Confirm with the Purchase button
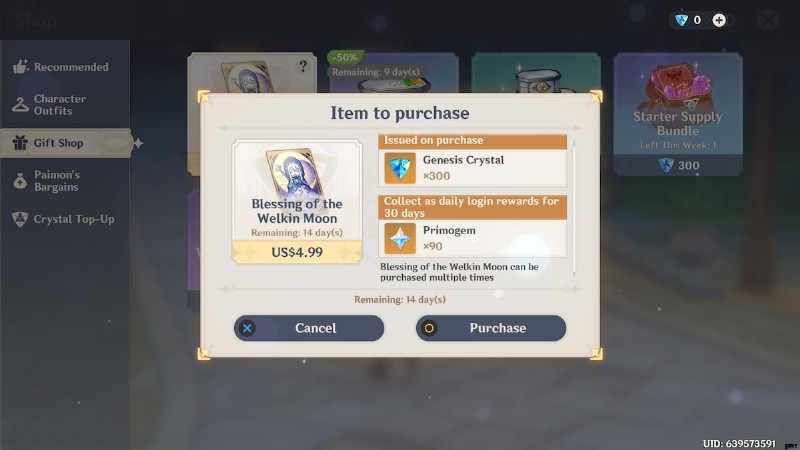 tap(491, 328)
